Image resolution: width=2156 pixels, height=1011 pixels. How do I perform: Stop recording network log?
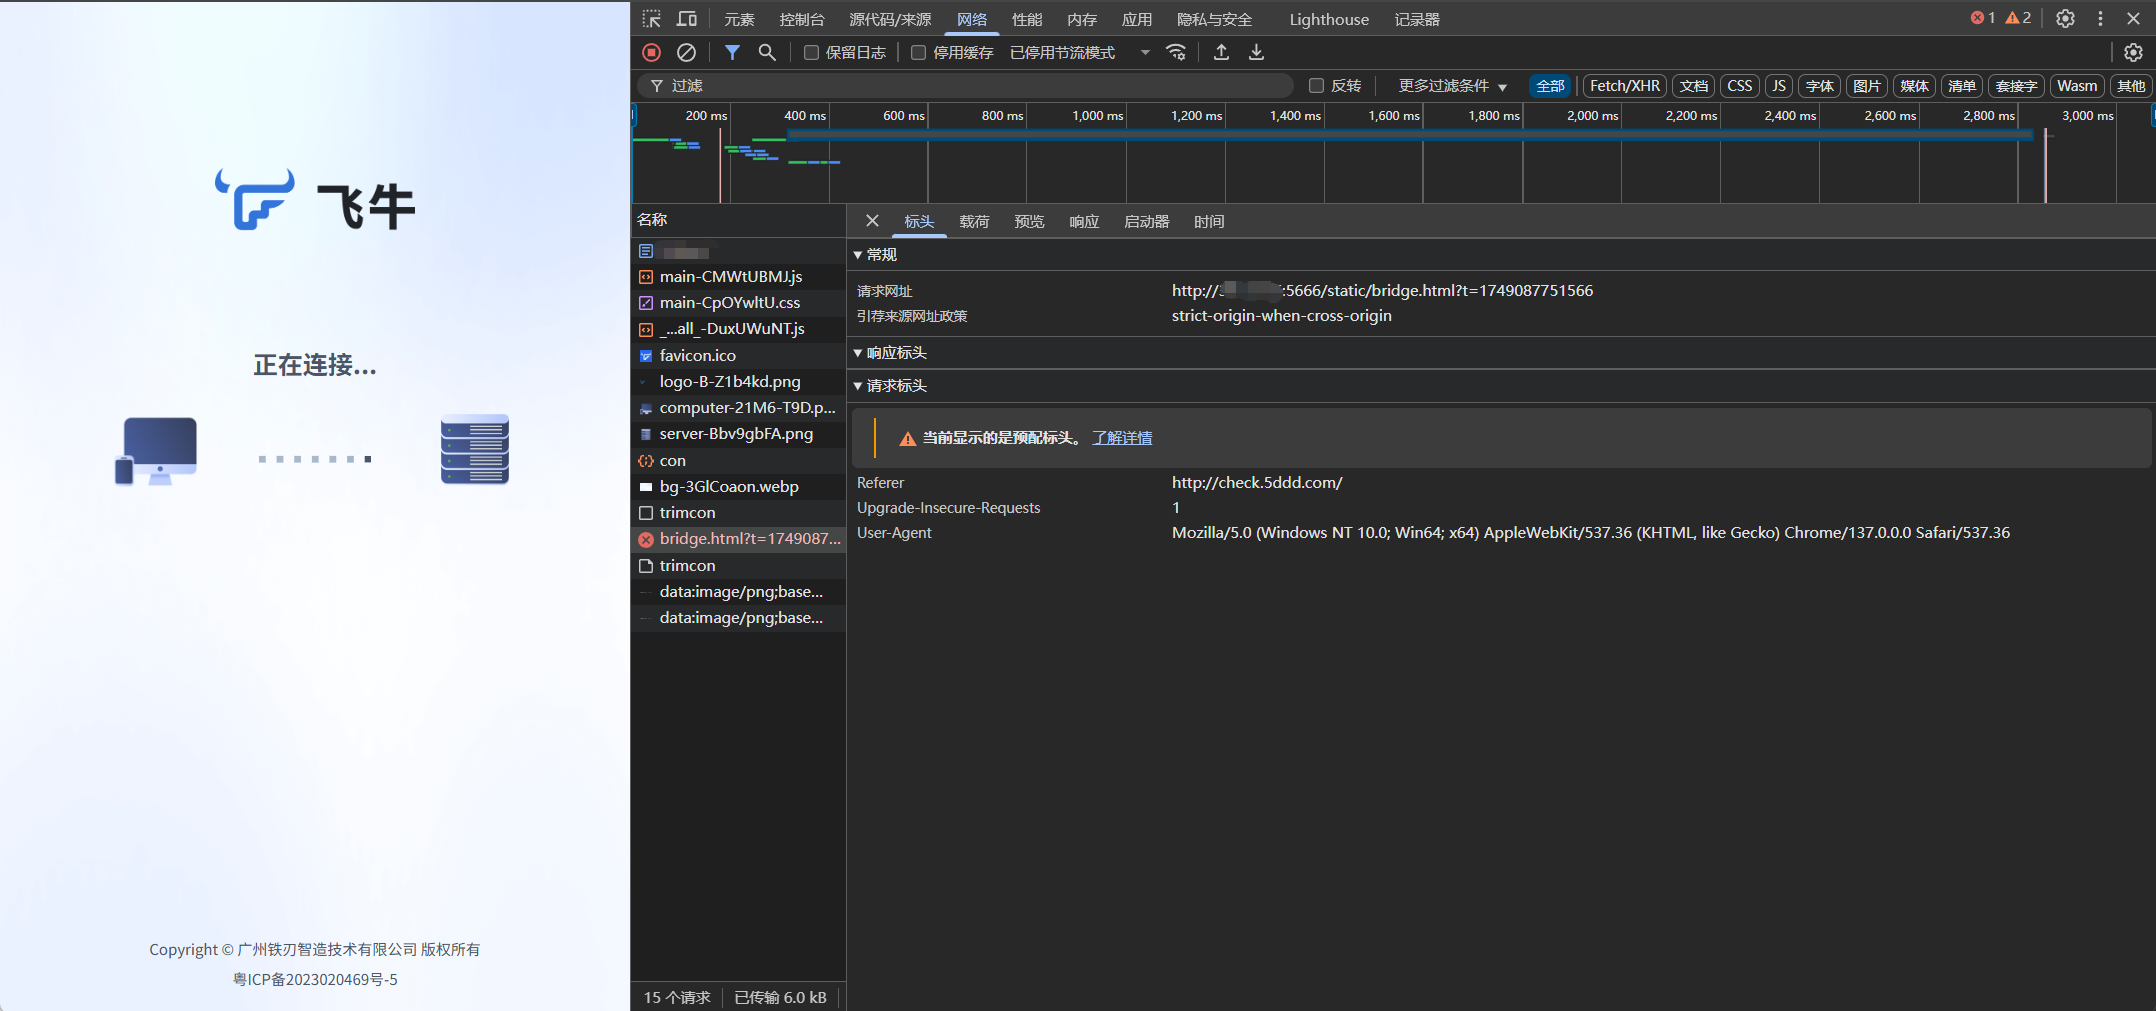coord(652,52)
